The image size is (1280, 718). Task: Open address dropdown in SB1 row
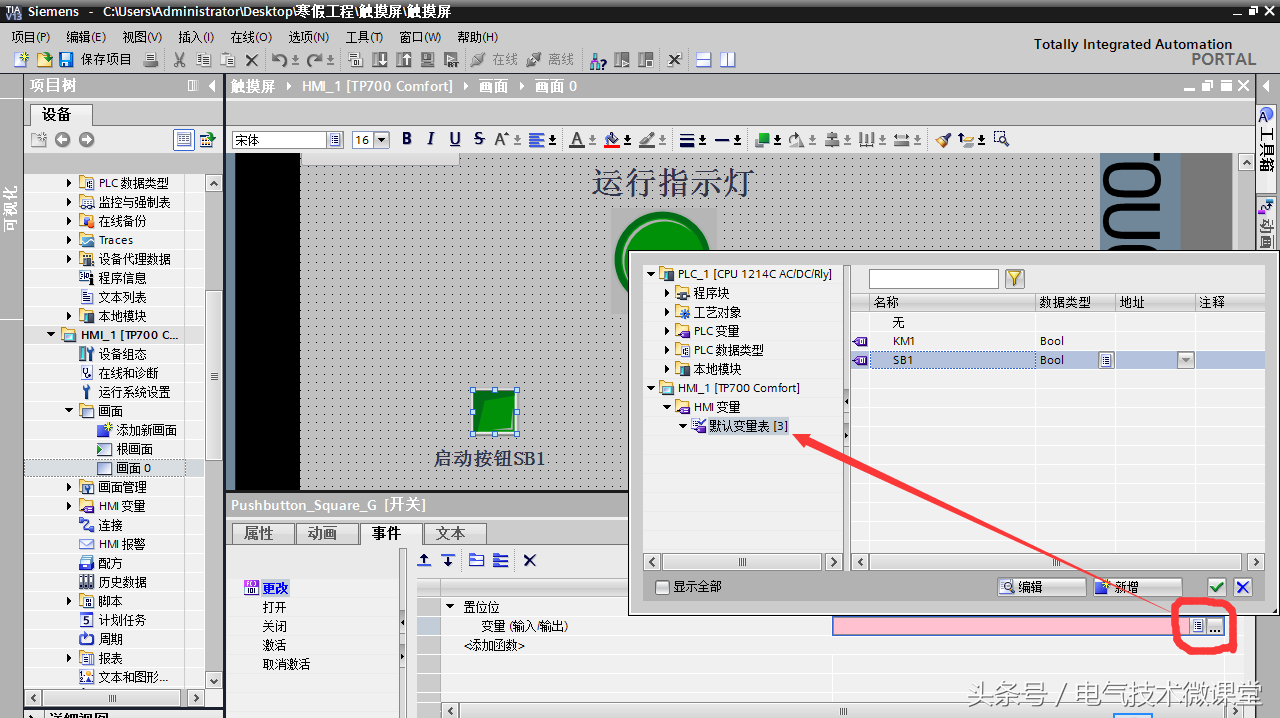[x=1185, y=360]
